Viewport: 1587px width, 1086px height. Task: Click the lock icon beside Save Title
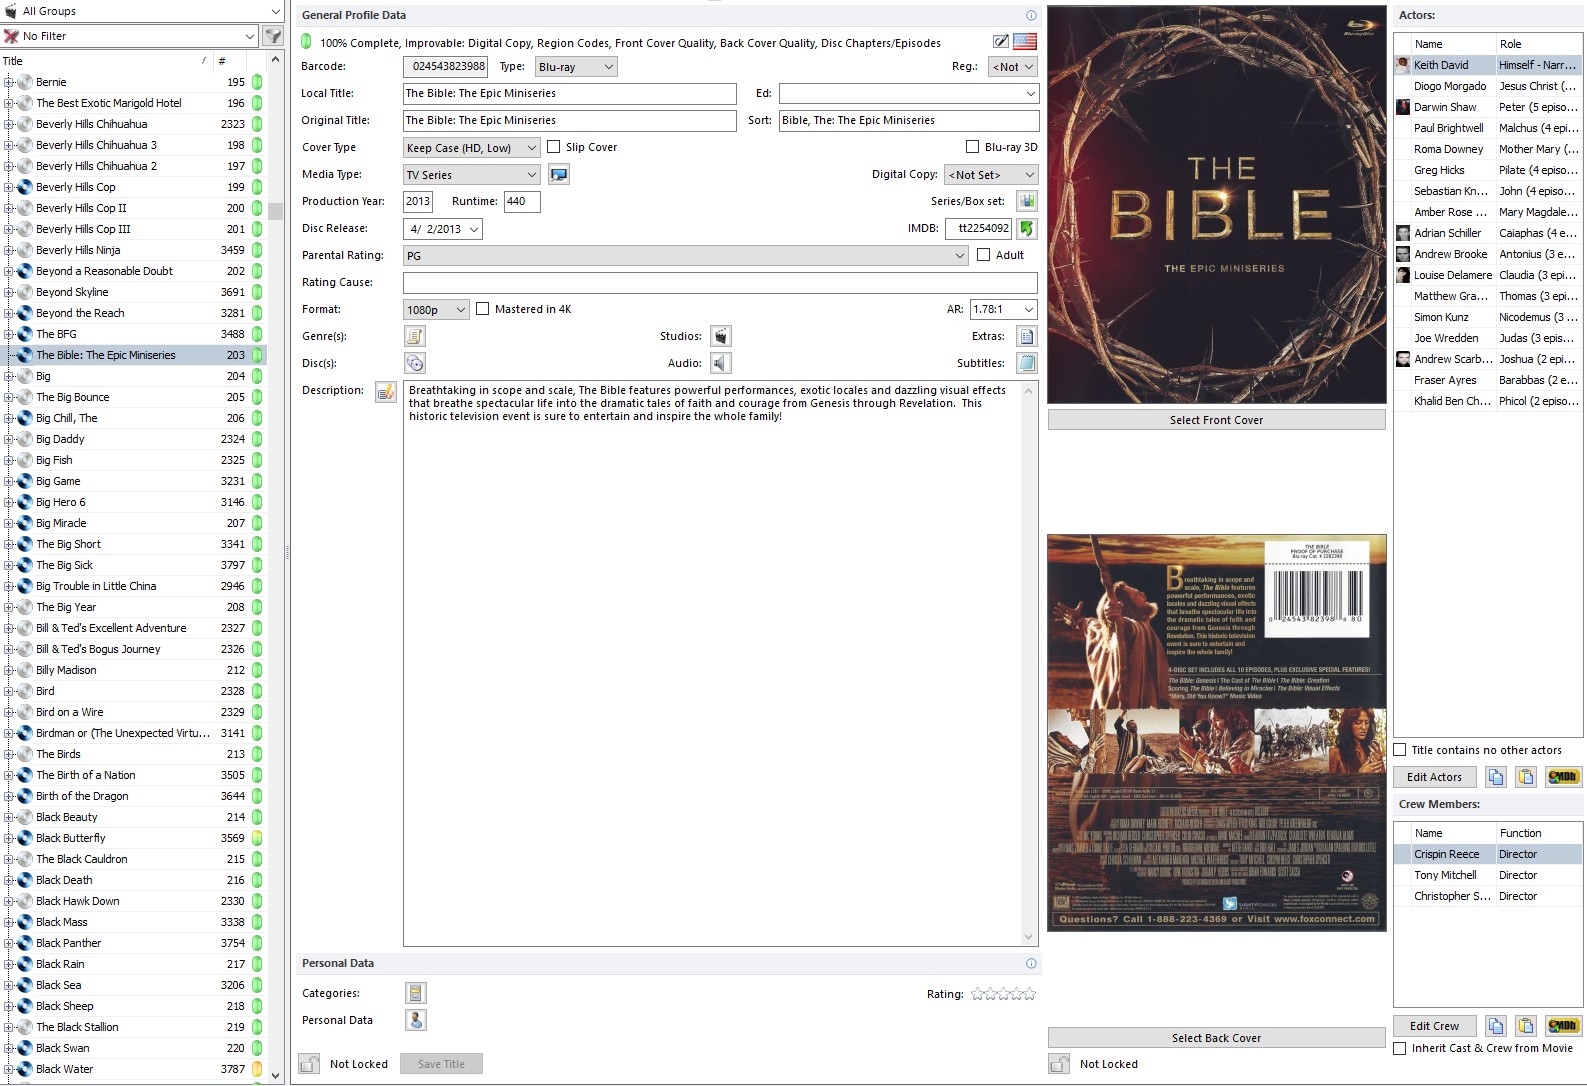(x=310, y=1064)
